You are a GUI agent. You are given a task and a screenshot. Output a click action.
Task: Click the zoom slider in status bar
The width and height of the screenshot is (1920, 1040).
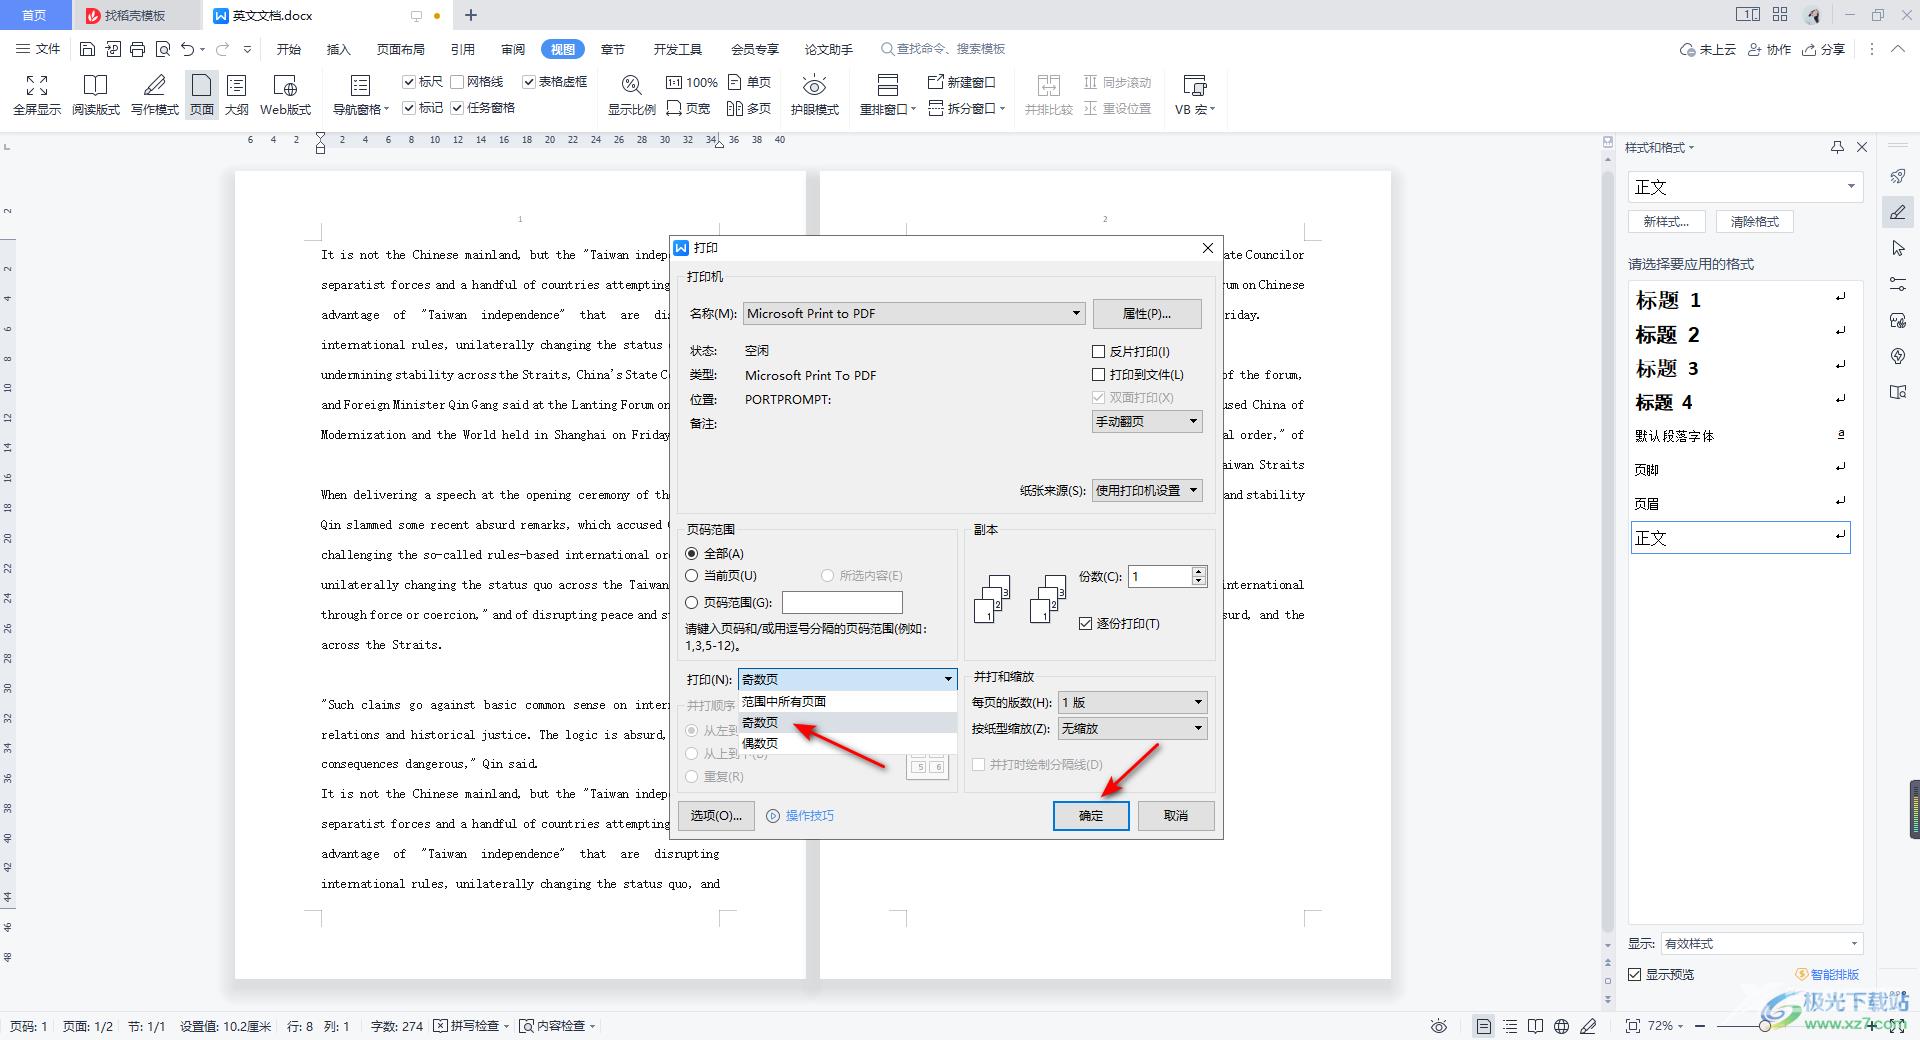pos(1765,1026)
